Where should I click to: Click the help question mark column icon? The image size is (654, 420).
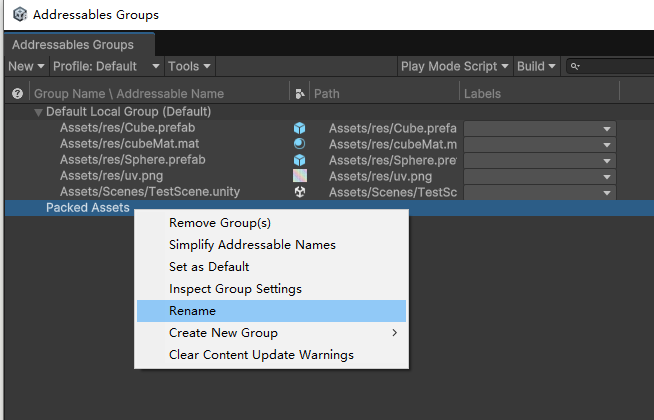pyautogui.click(x=17, y=93)
